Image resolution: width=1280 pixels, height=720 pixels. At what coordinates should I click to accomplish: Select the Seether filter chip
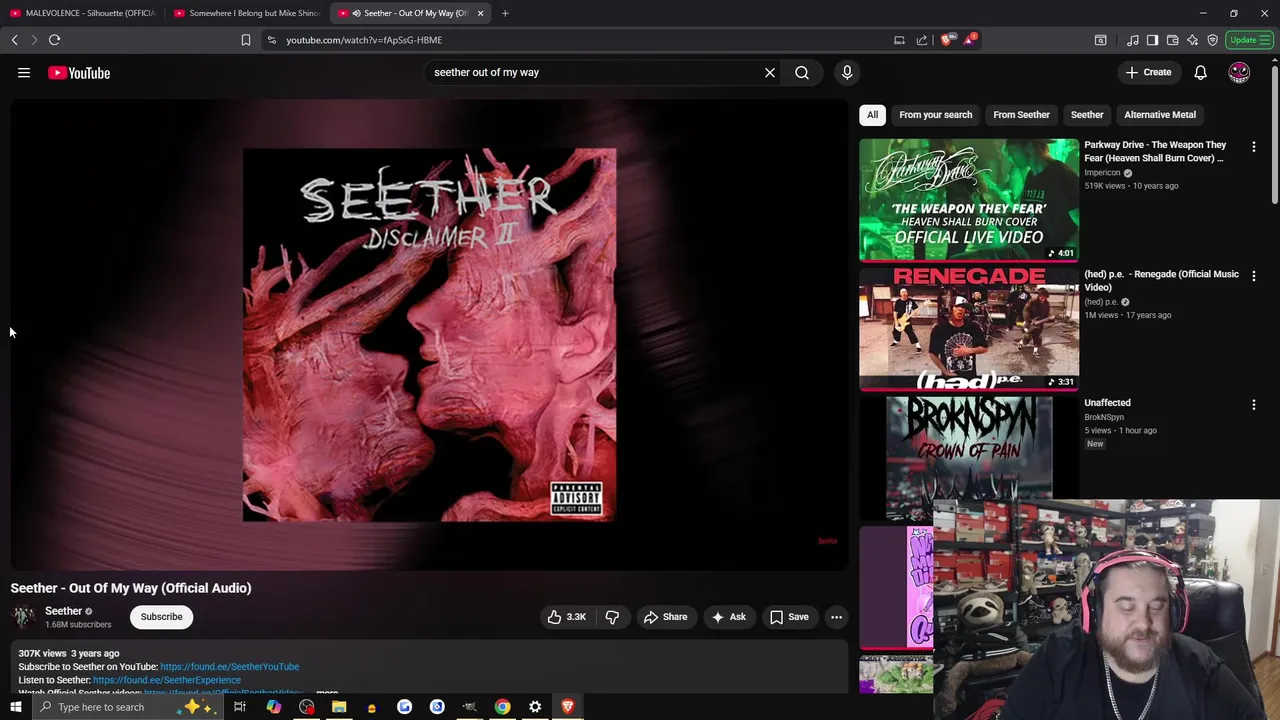(x=1087, y=115)
